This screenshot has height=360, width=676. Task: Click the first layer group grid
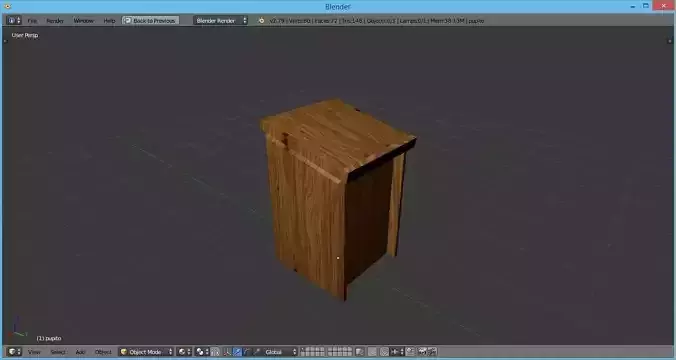313,352
